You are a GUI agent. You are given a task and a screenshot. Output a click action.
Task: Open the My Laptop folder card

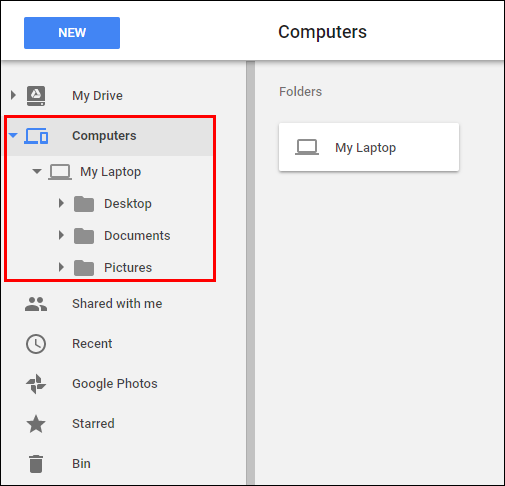coord(369,147)
